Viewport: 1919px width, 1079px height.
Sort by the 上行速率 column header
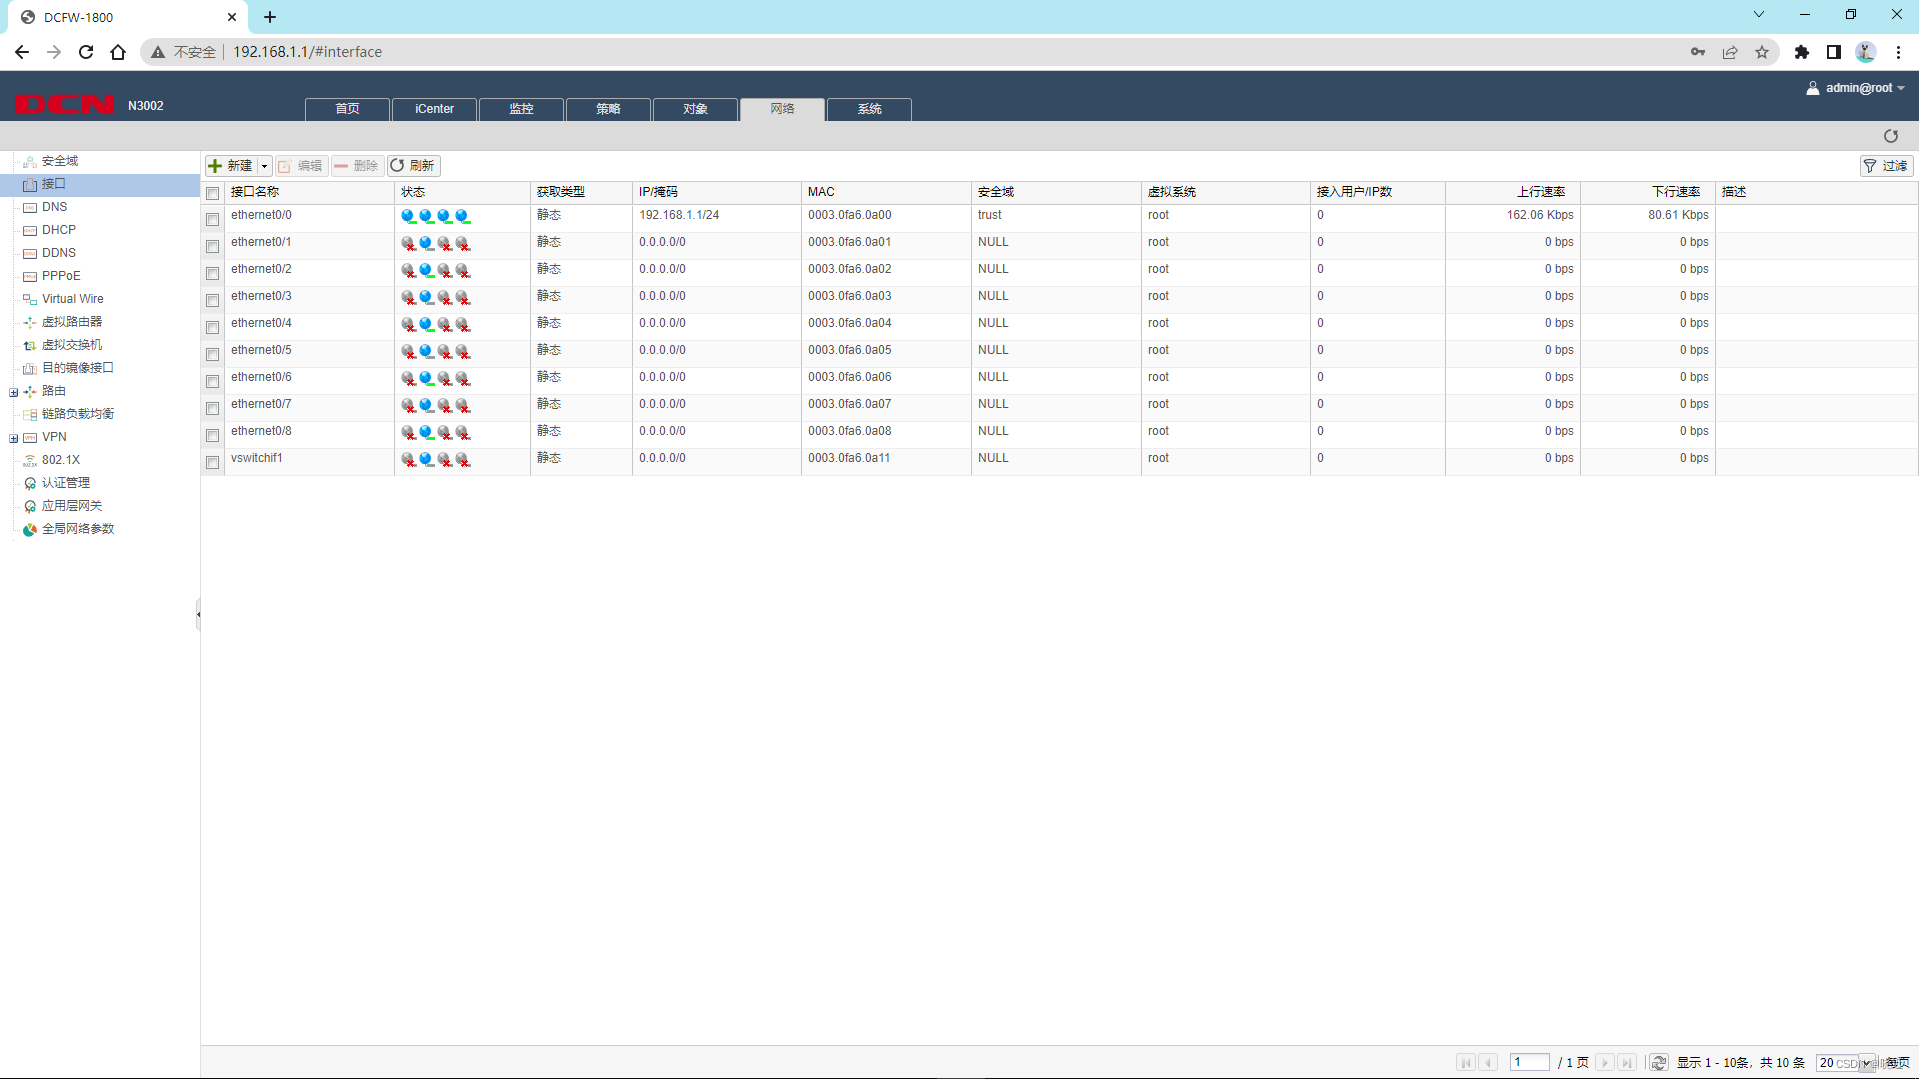click(x=1512, y=192)
